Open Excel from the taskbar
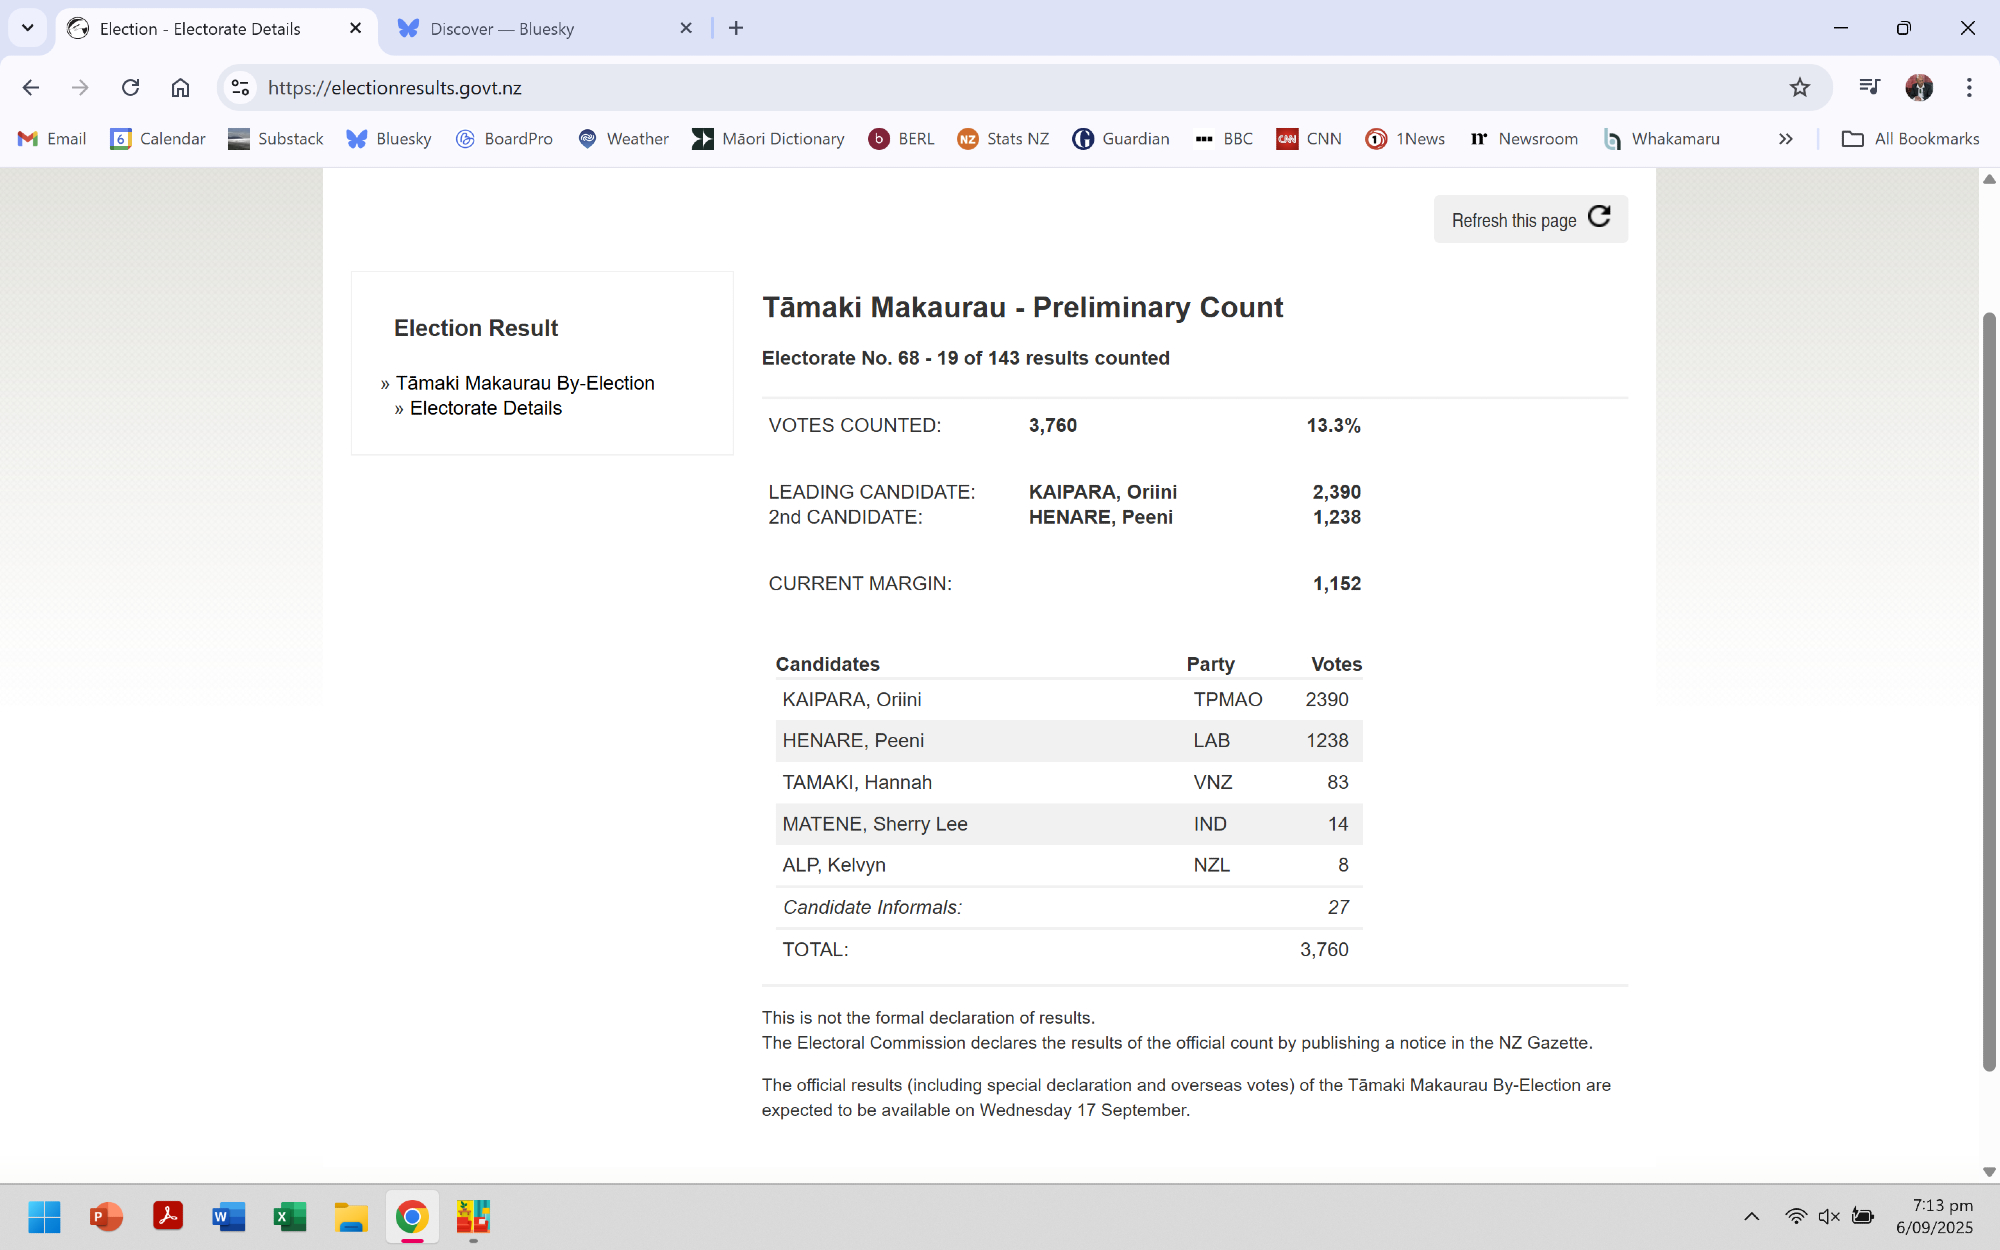 coord(290,1217)
